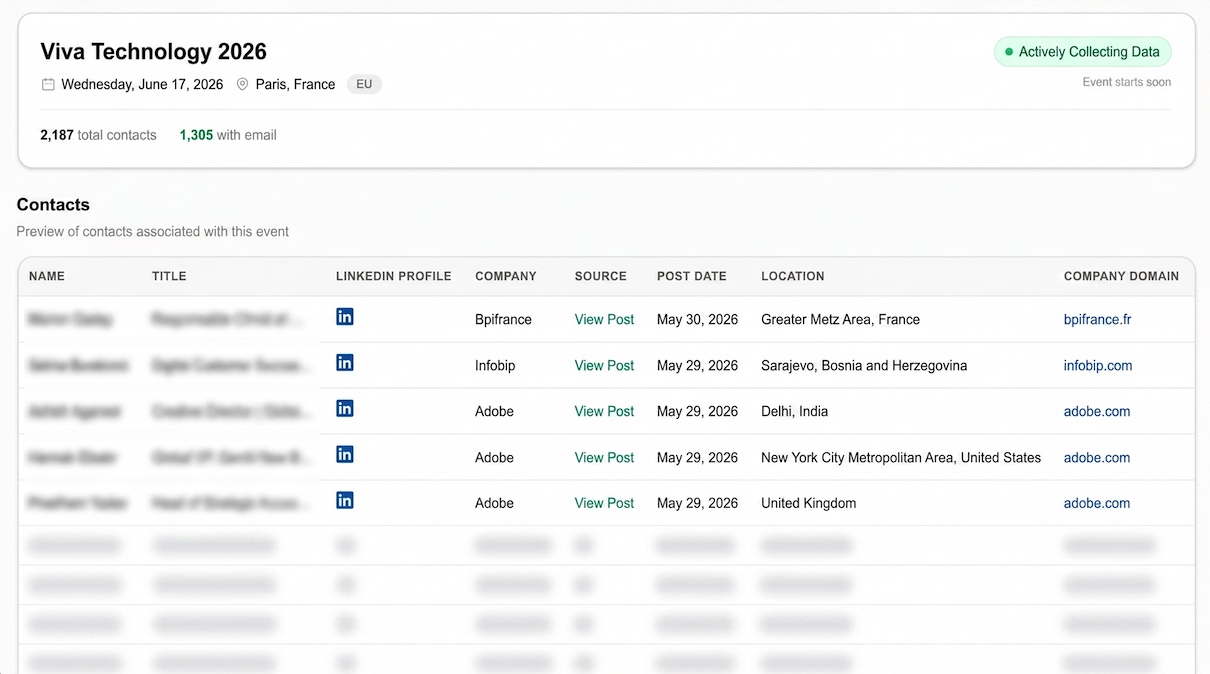Select the Company column header

pos(506,276)
